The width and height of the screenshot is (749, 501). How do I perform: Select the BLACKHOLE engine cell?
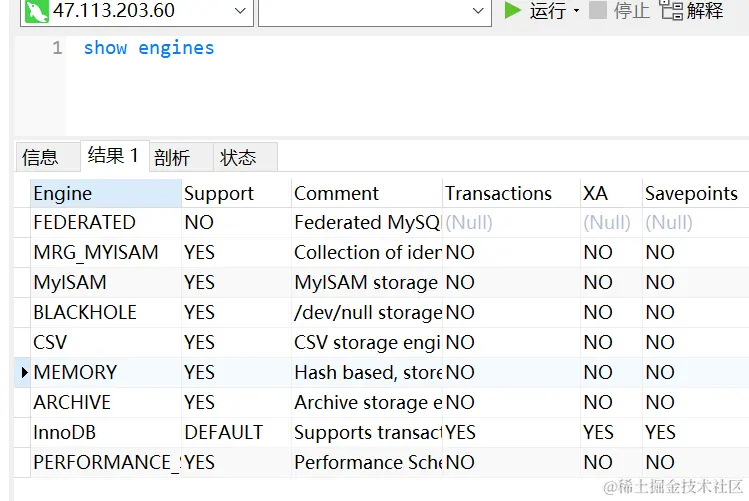click(x=106, y=313)
